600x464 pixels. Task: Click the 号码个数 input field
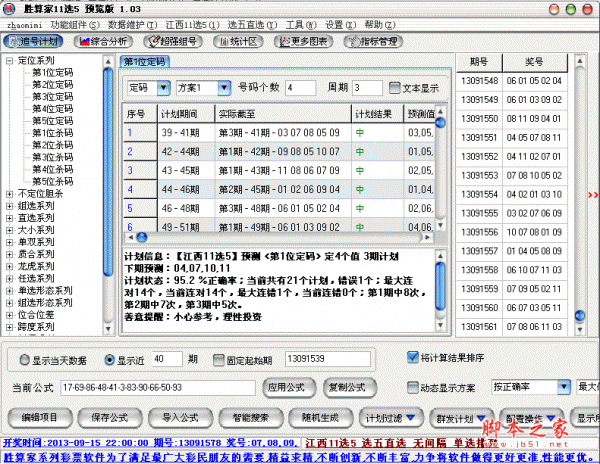coord(301,88)
